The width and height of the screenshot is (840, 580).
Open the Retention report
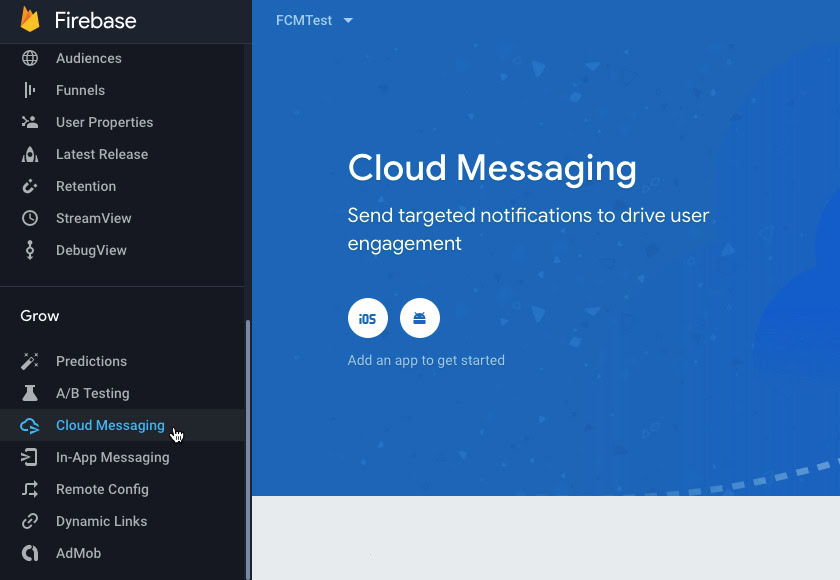click(86, 186)
